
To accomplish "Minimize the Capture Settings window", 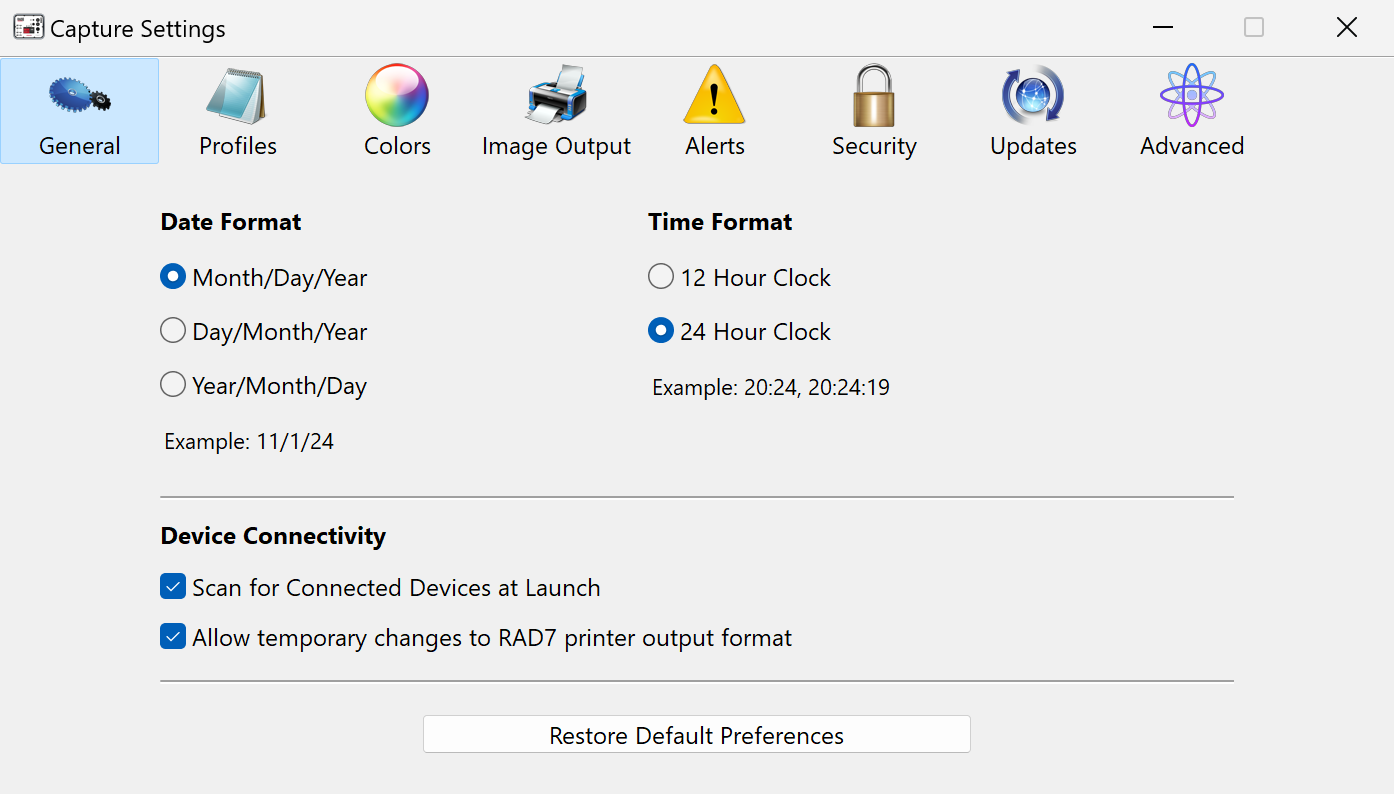I will point(1162,28).
